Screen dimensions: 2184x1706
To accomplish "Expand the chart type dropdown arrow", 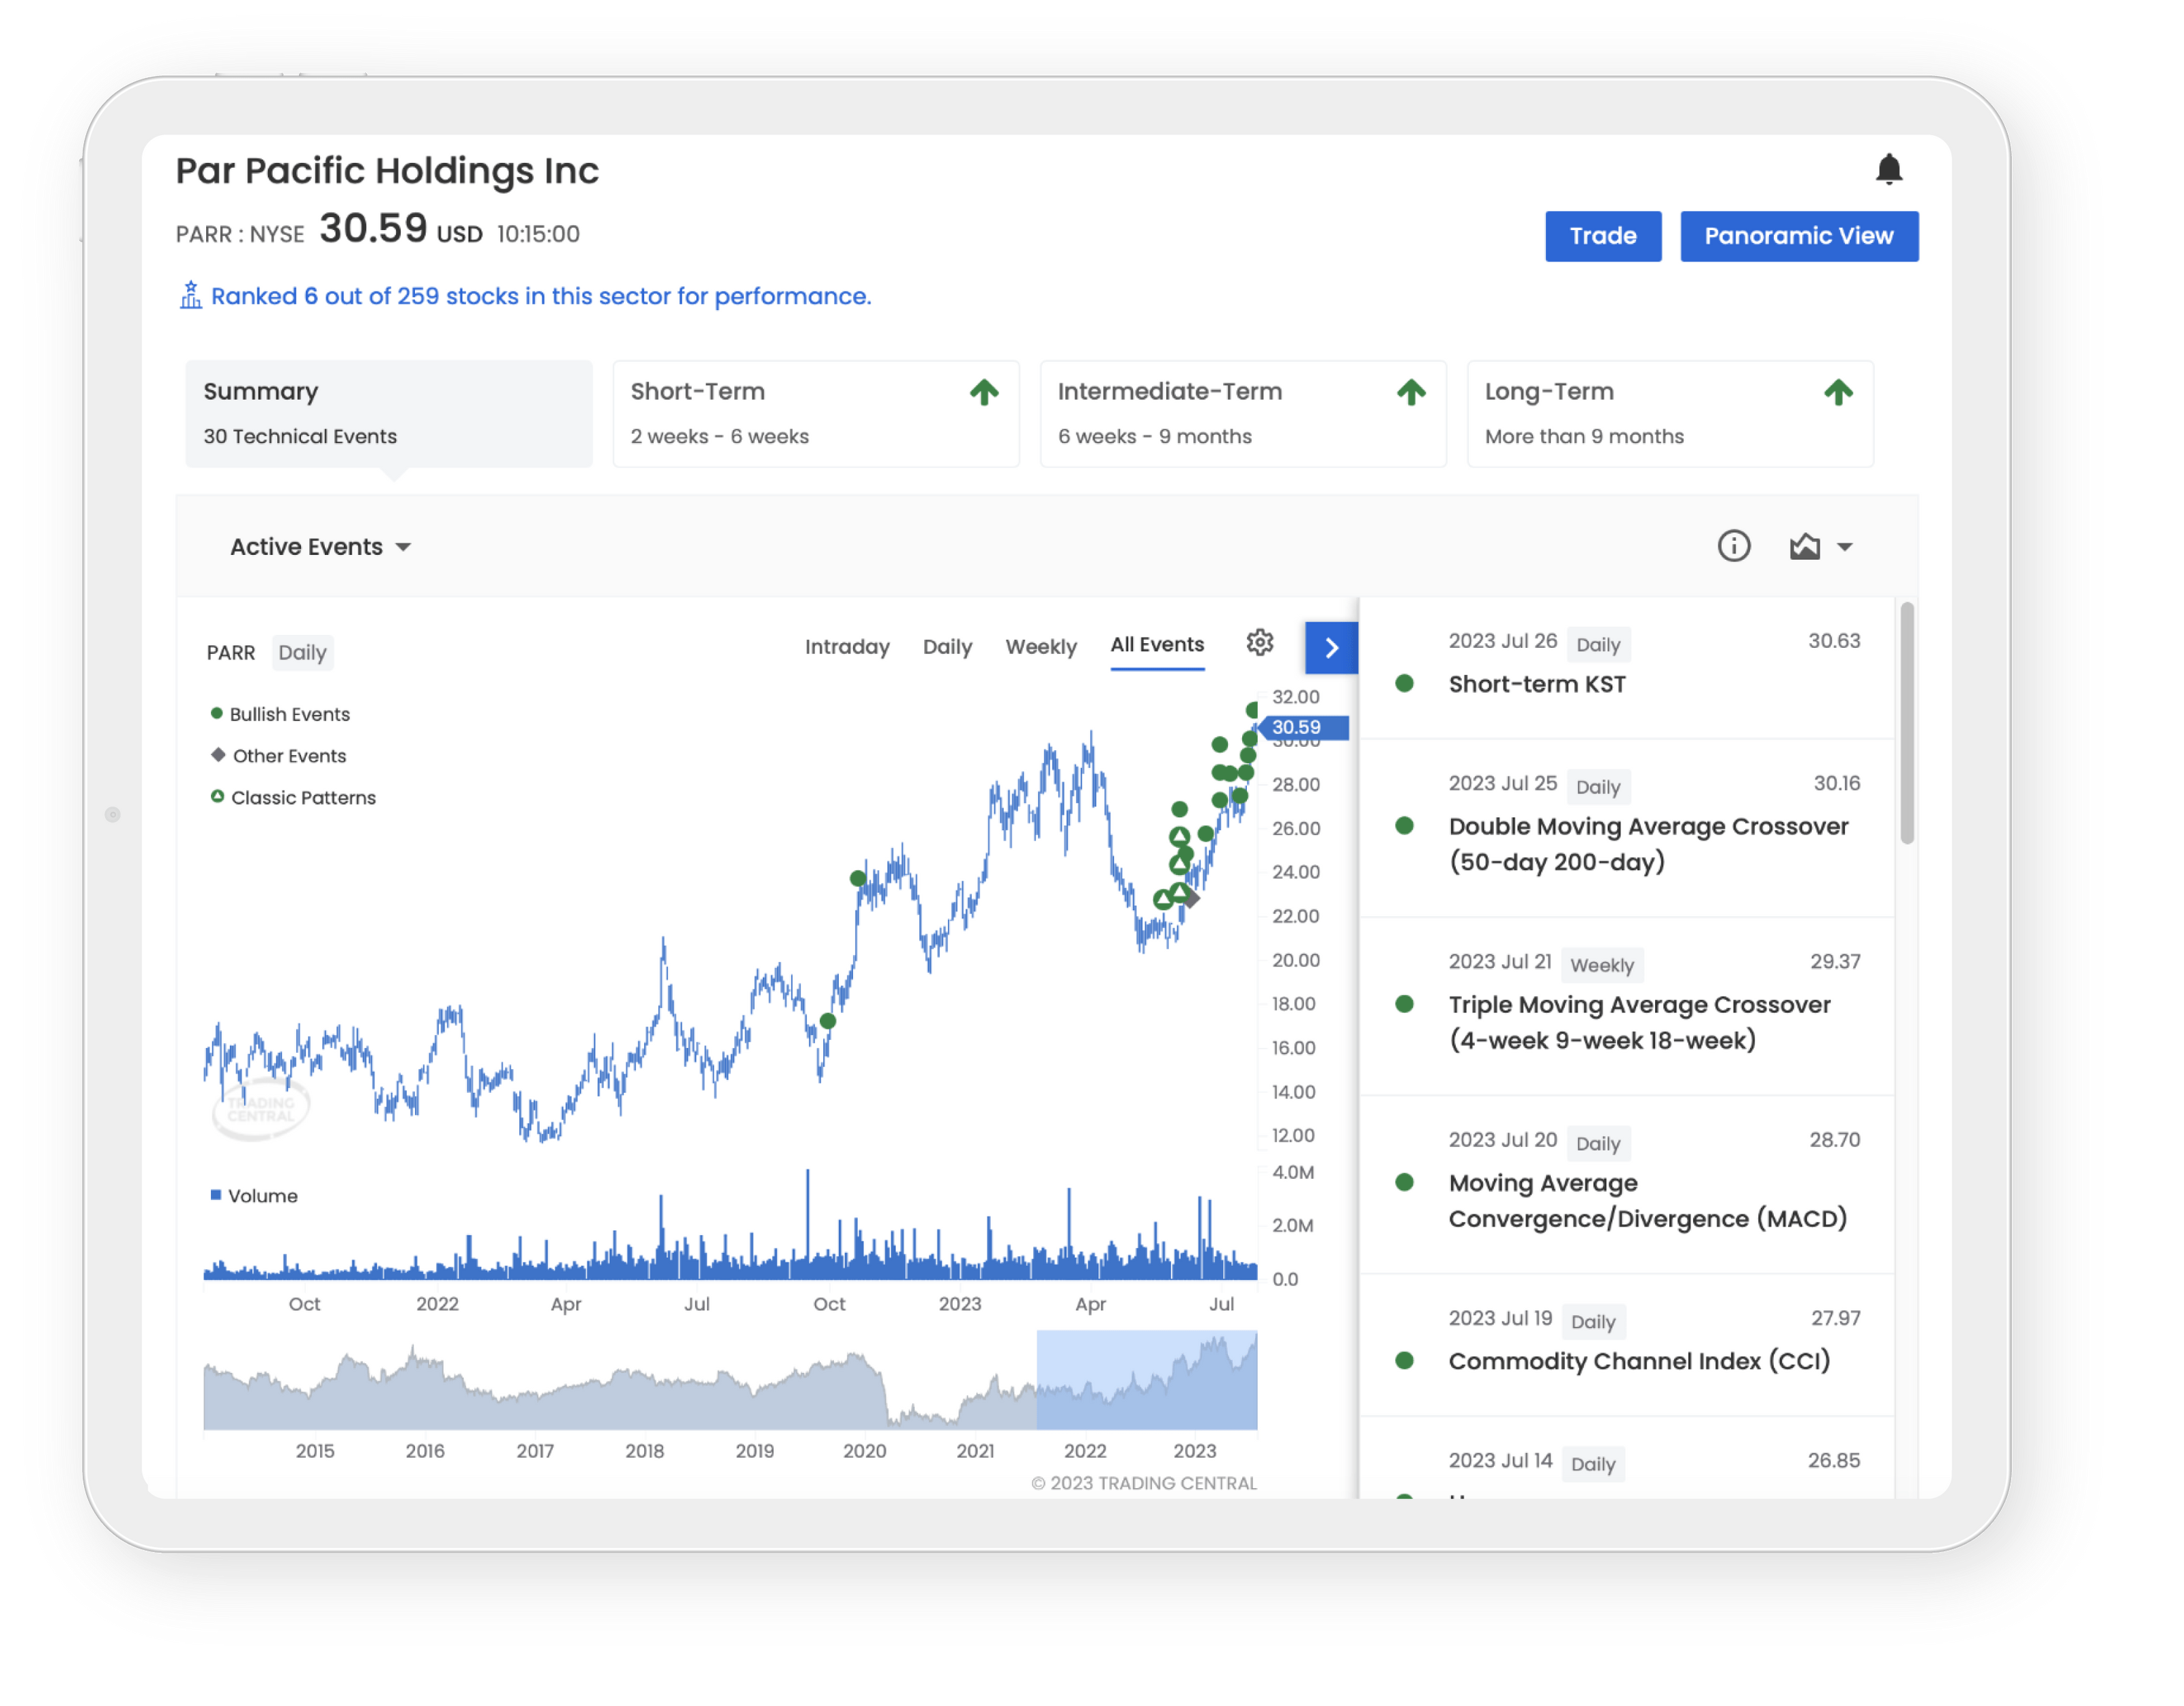I will tap(1845, 546).
